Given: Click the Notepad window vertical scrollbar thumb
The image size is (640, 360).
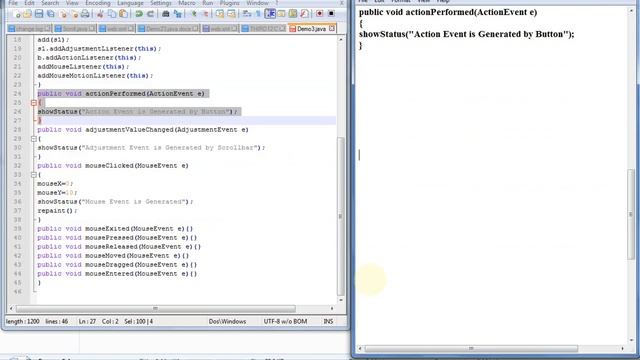Looking at the screenshot, I should [x=631, y=213].
